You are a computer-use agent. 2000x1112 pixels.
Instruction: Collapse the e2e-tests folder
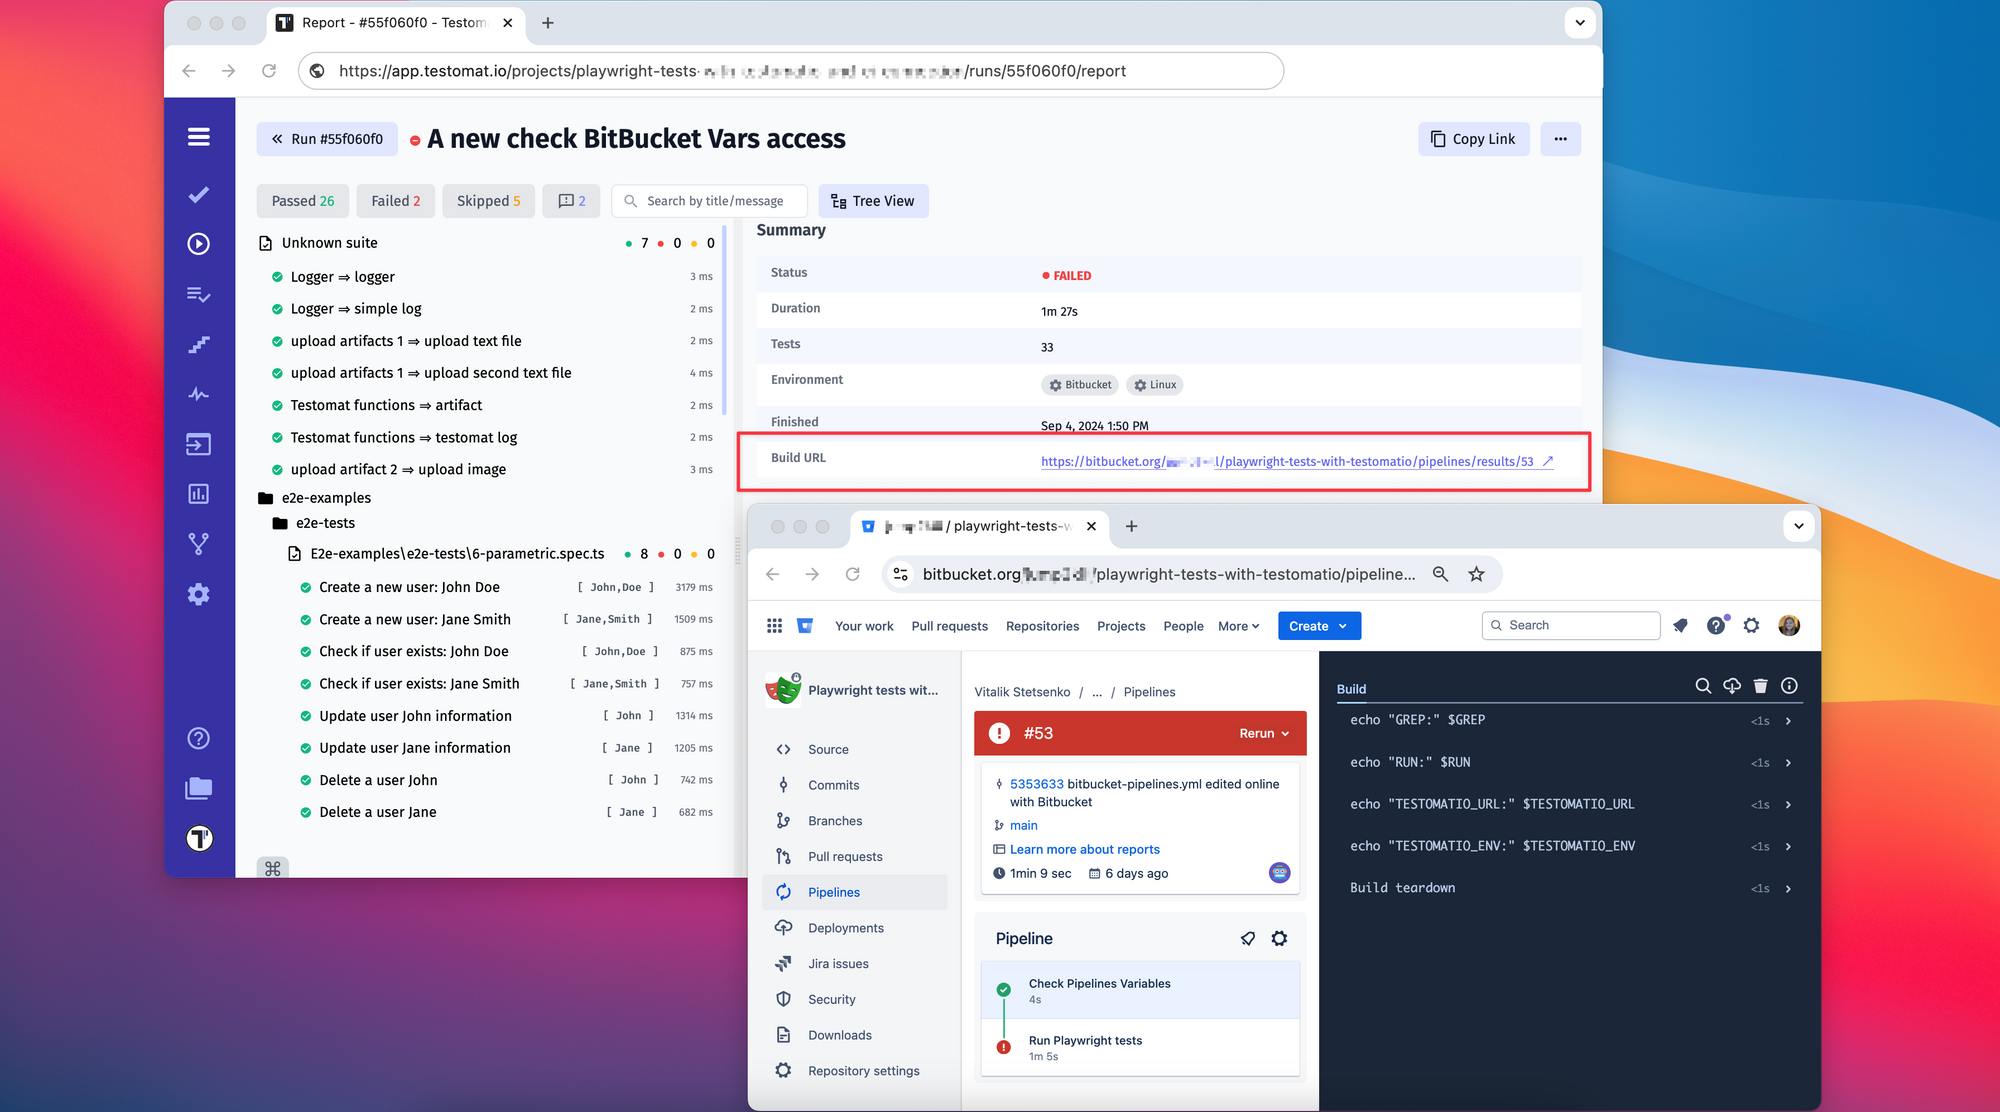[x=280, y=523]
